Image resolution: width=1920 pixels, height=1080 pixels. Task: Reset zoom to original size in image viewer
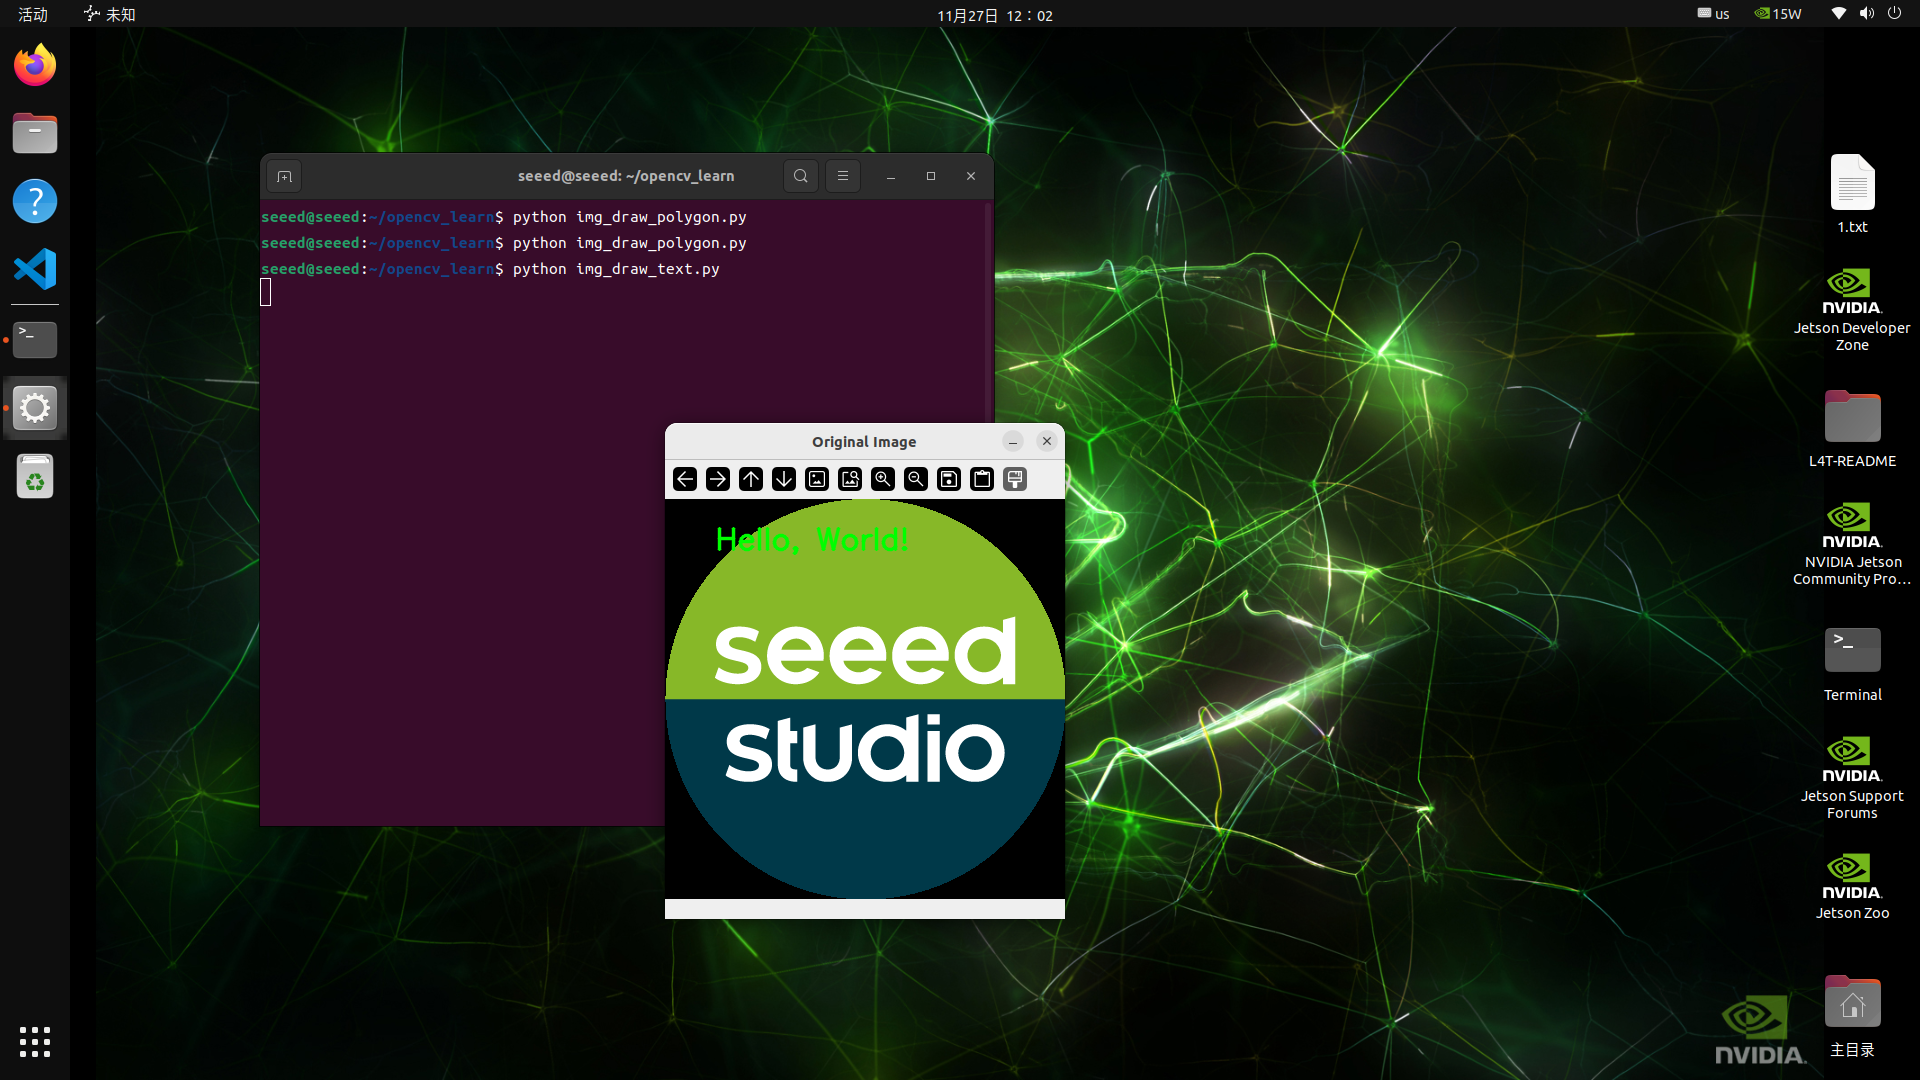(817, 479)
